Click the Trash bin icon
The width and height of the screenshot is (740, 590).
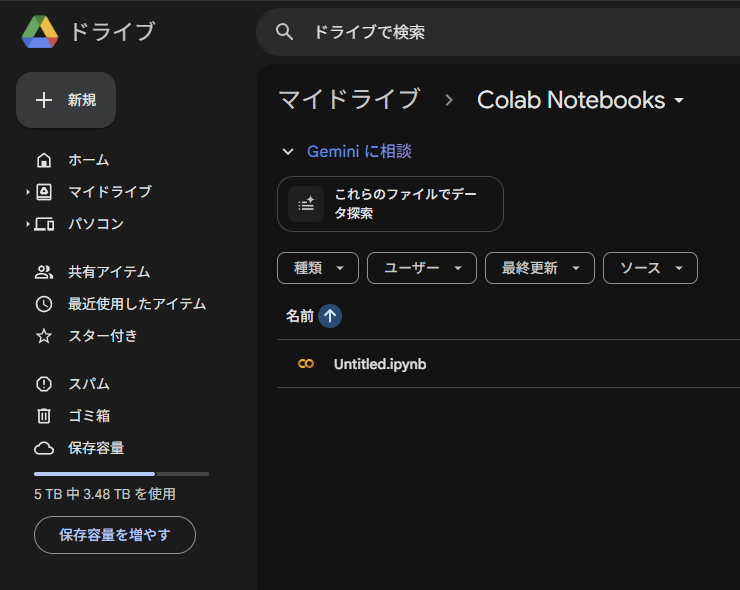(44, 416)
